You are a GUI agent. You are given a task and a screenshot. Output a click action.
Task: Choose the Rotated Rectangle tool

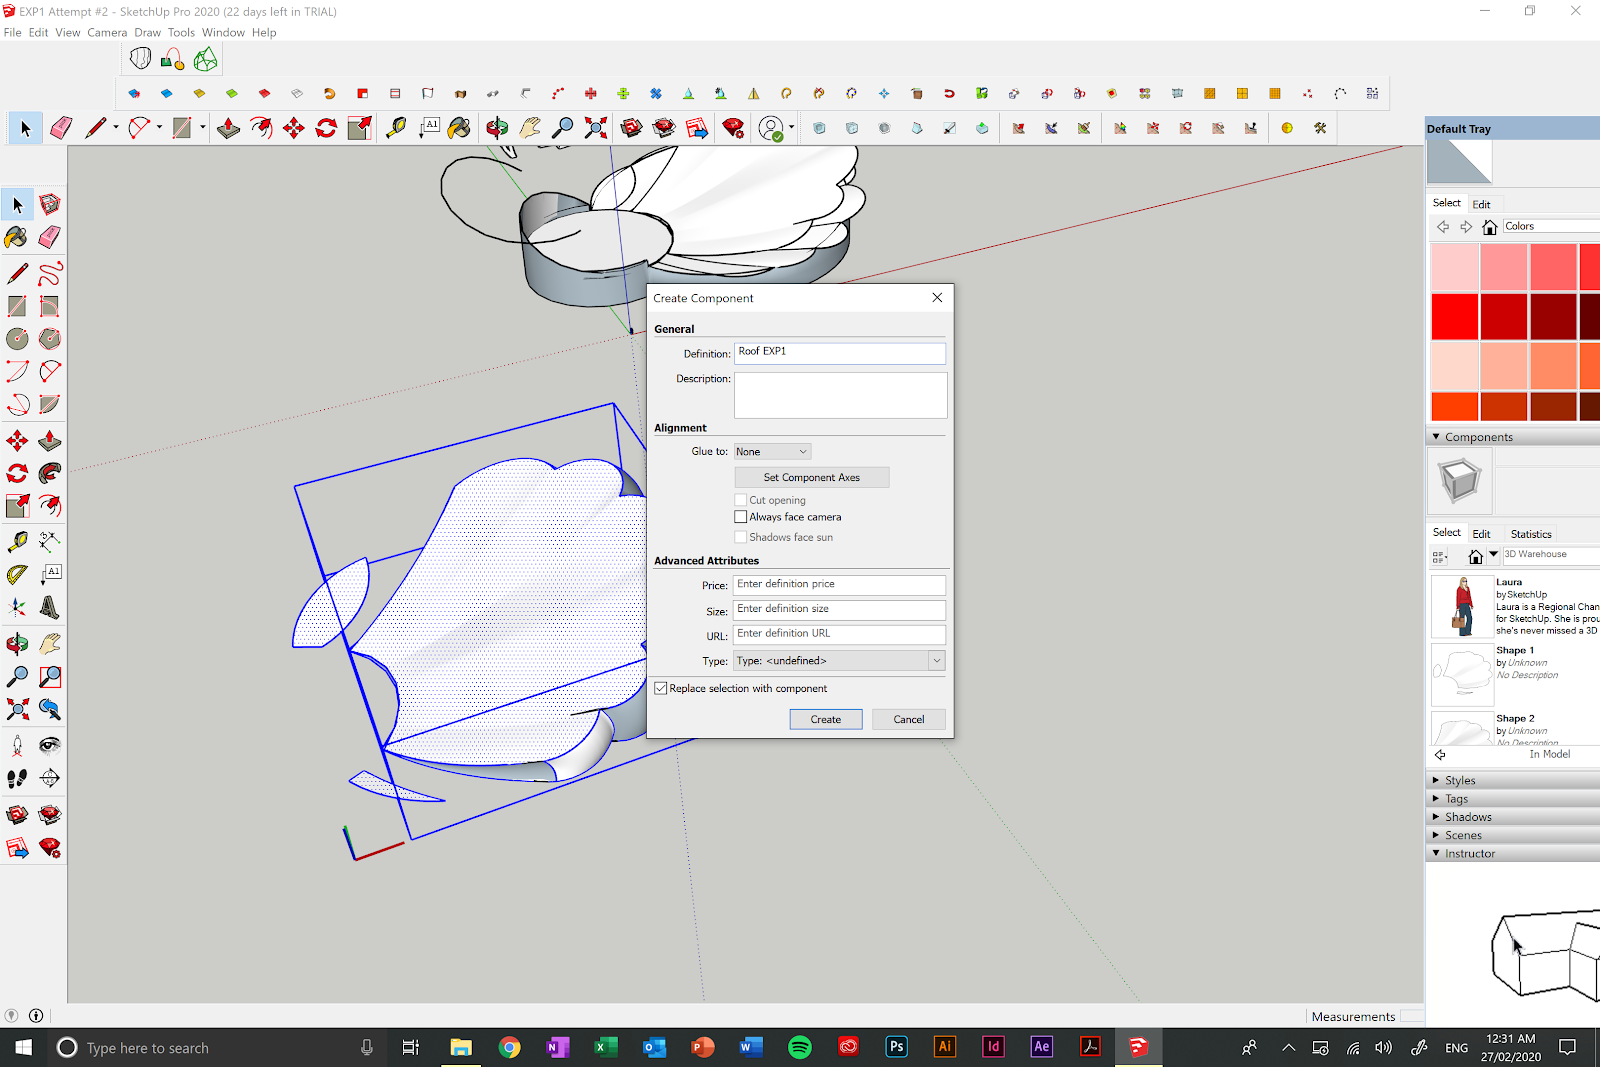(50, 306)
